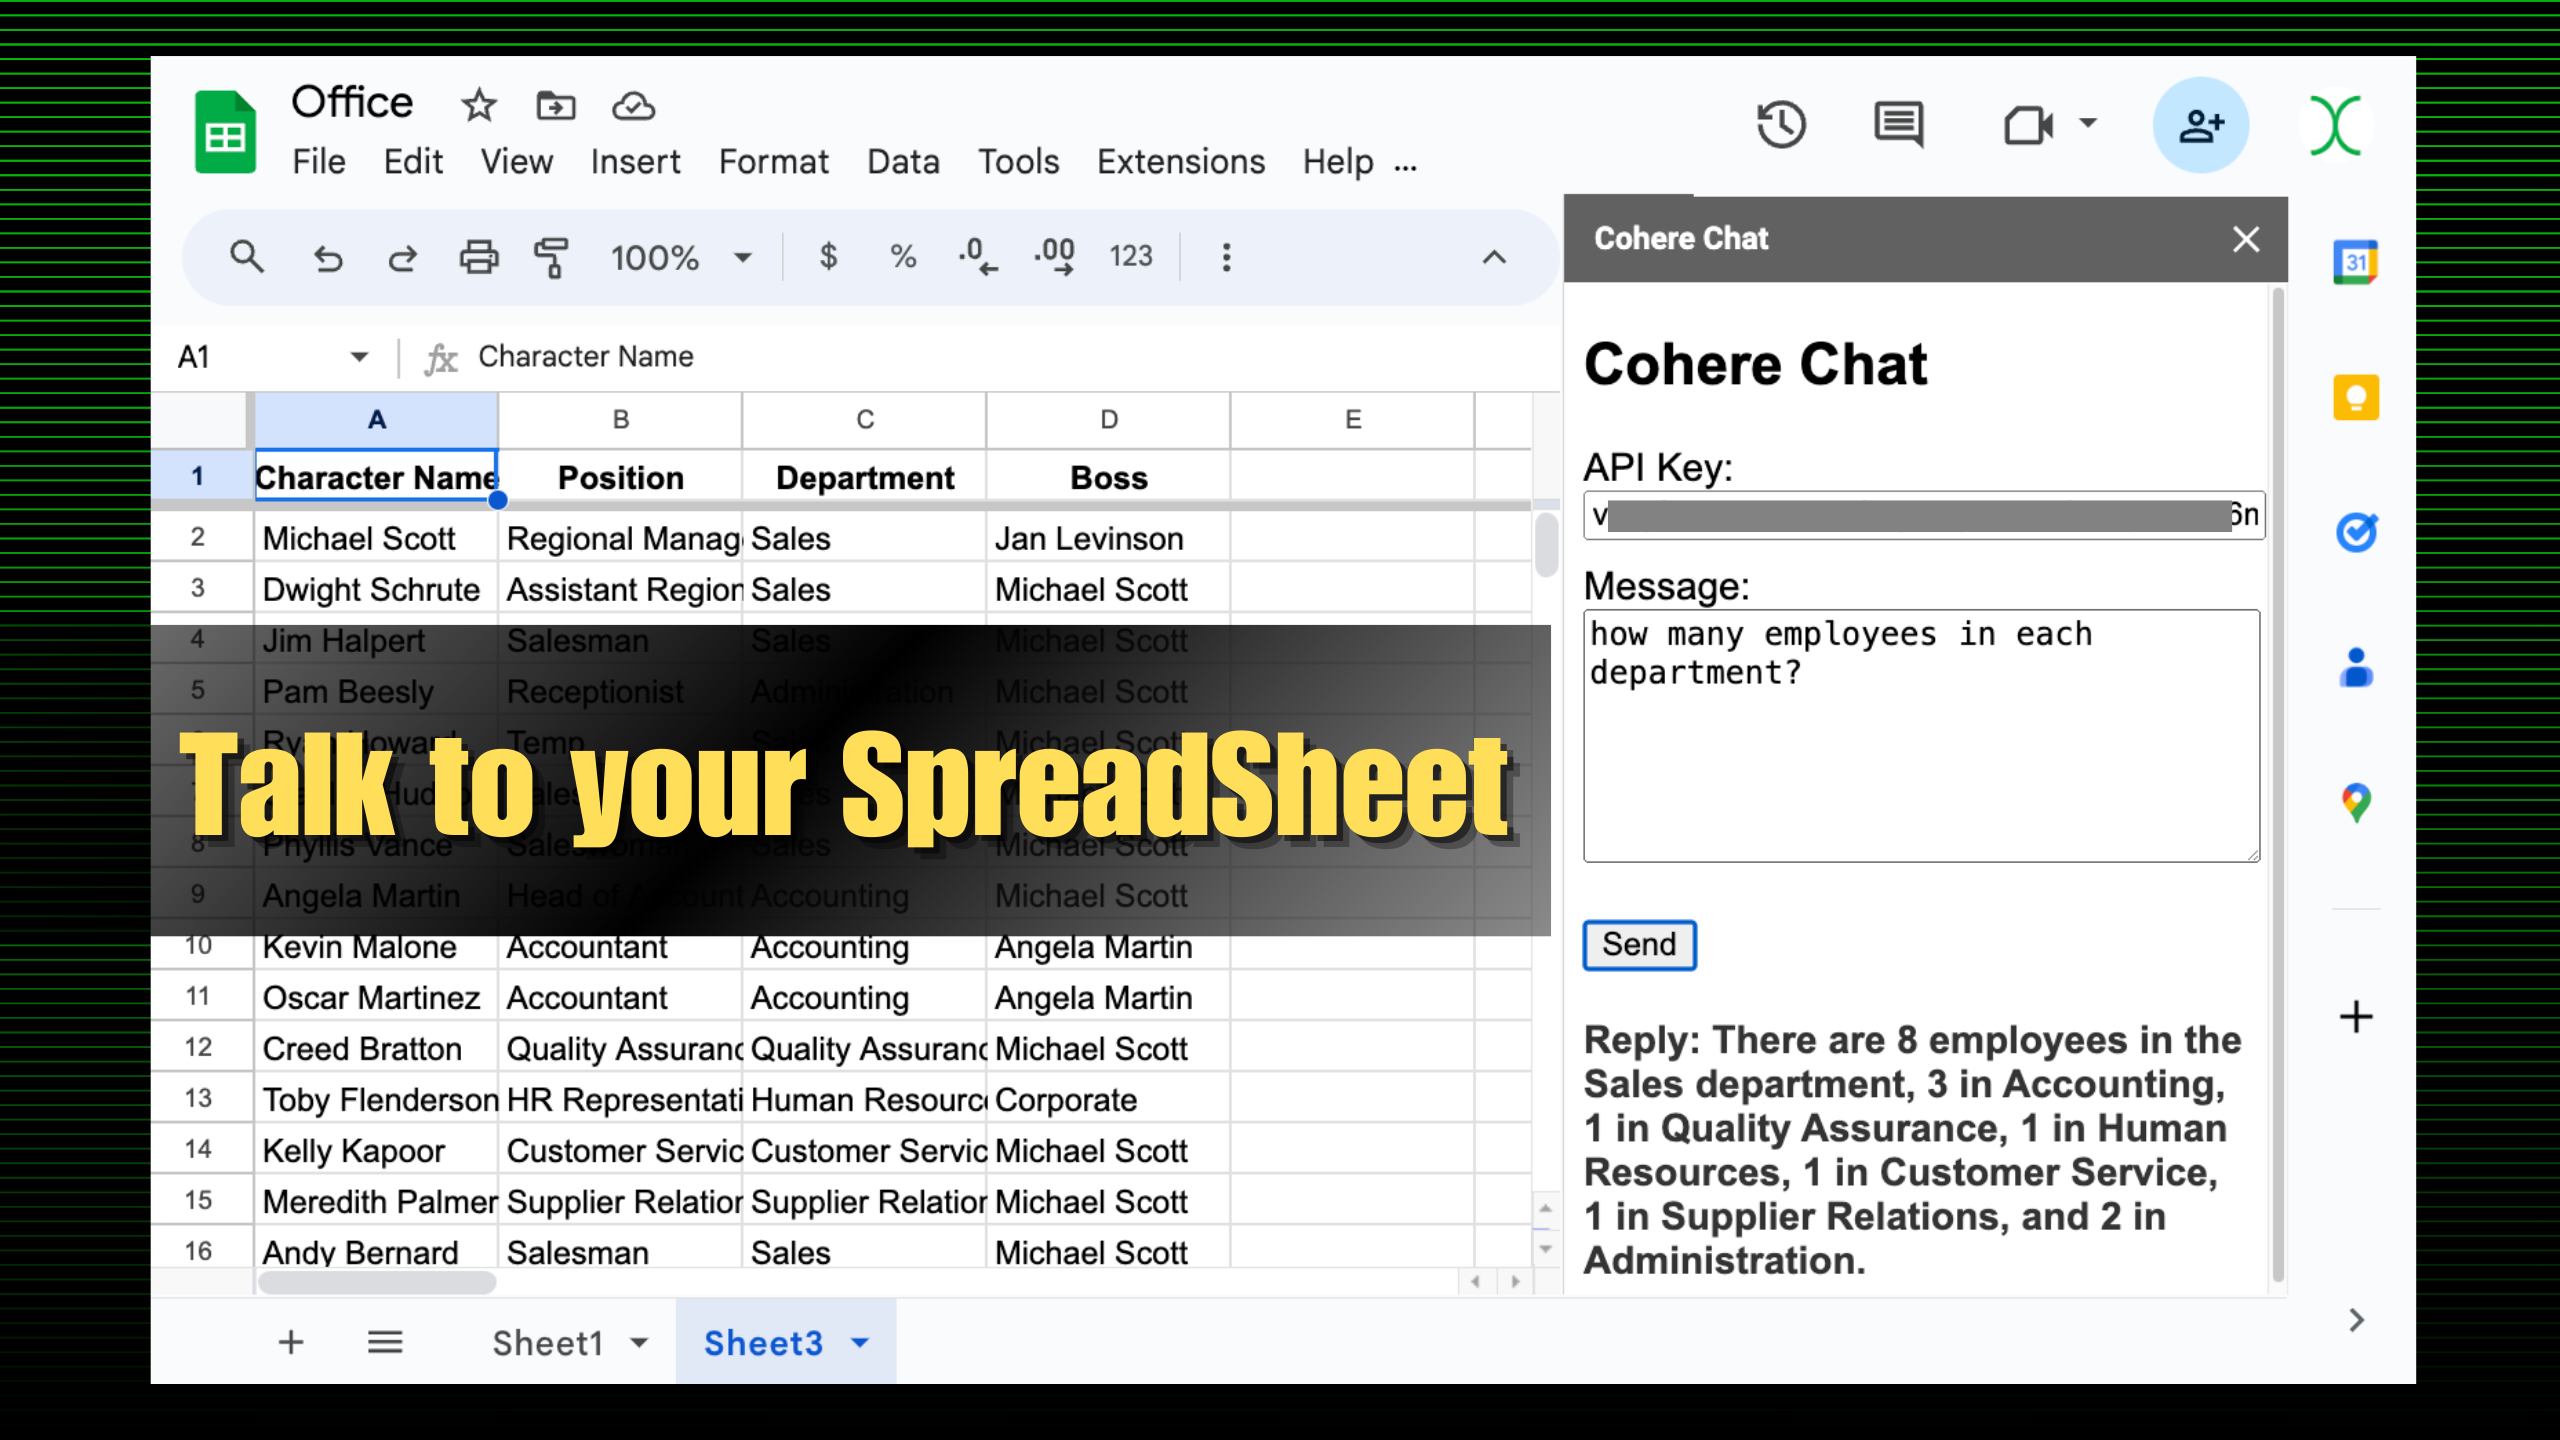Expand the Sheet3 tab options arrow
The width and height of the screenshot is (2560, 1440).
point(858,1343)
